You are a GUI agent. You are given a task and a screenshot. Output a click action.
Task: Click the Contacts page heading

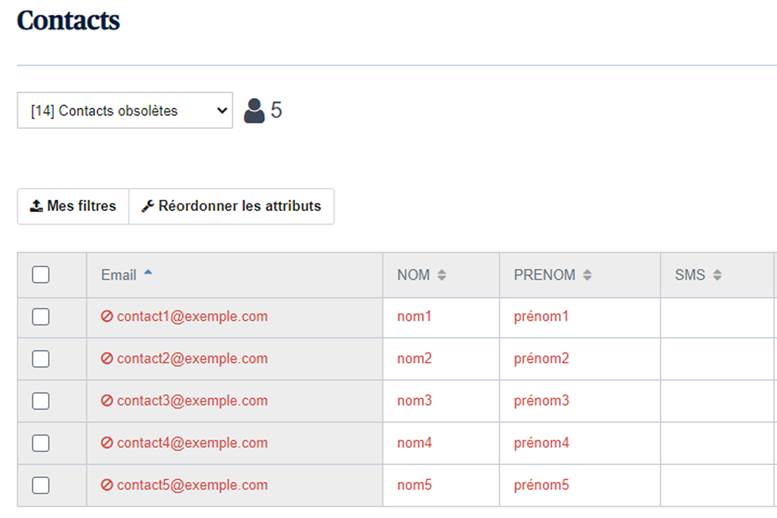coord(68,20)
